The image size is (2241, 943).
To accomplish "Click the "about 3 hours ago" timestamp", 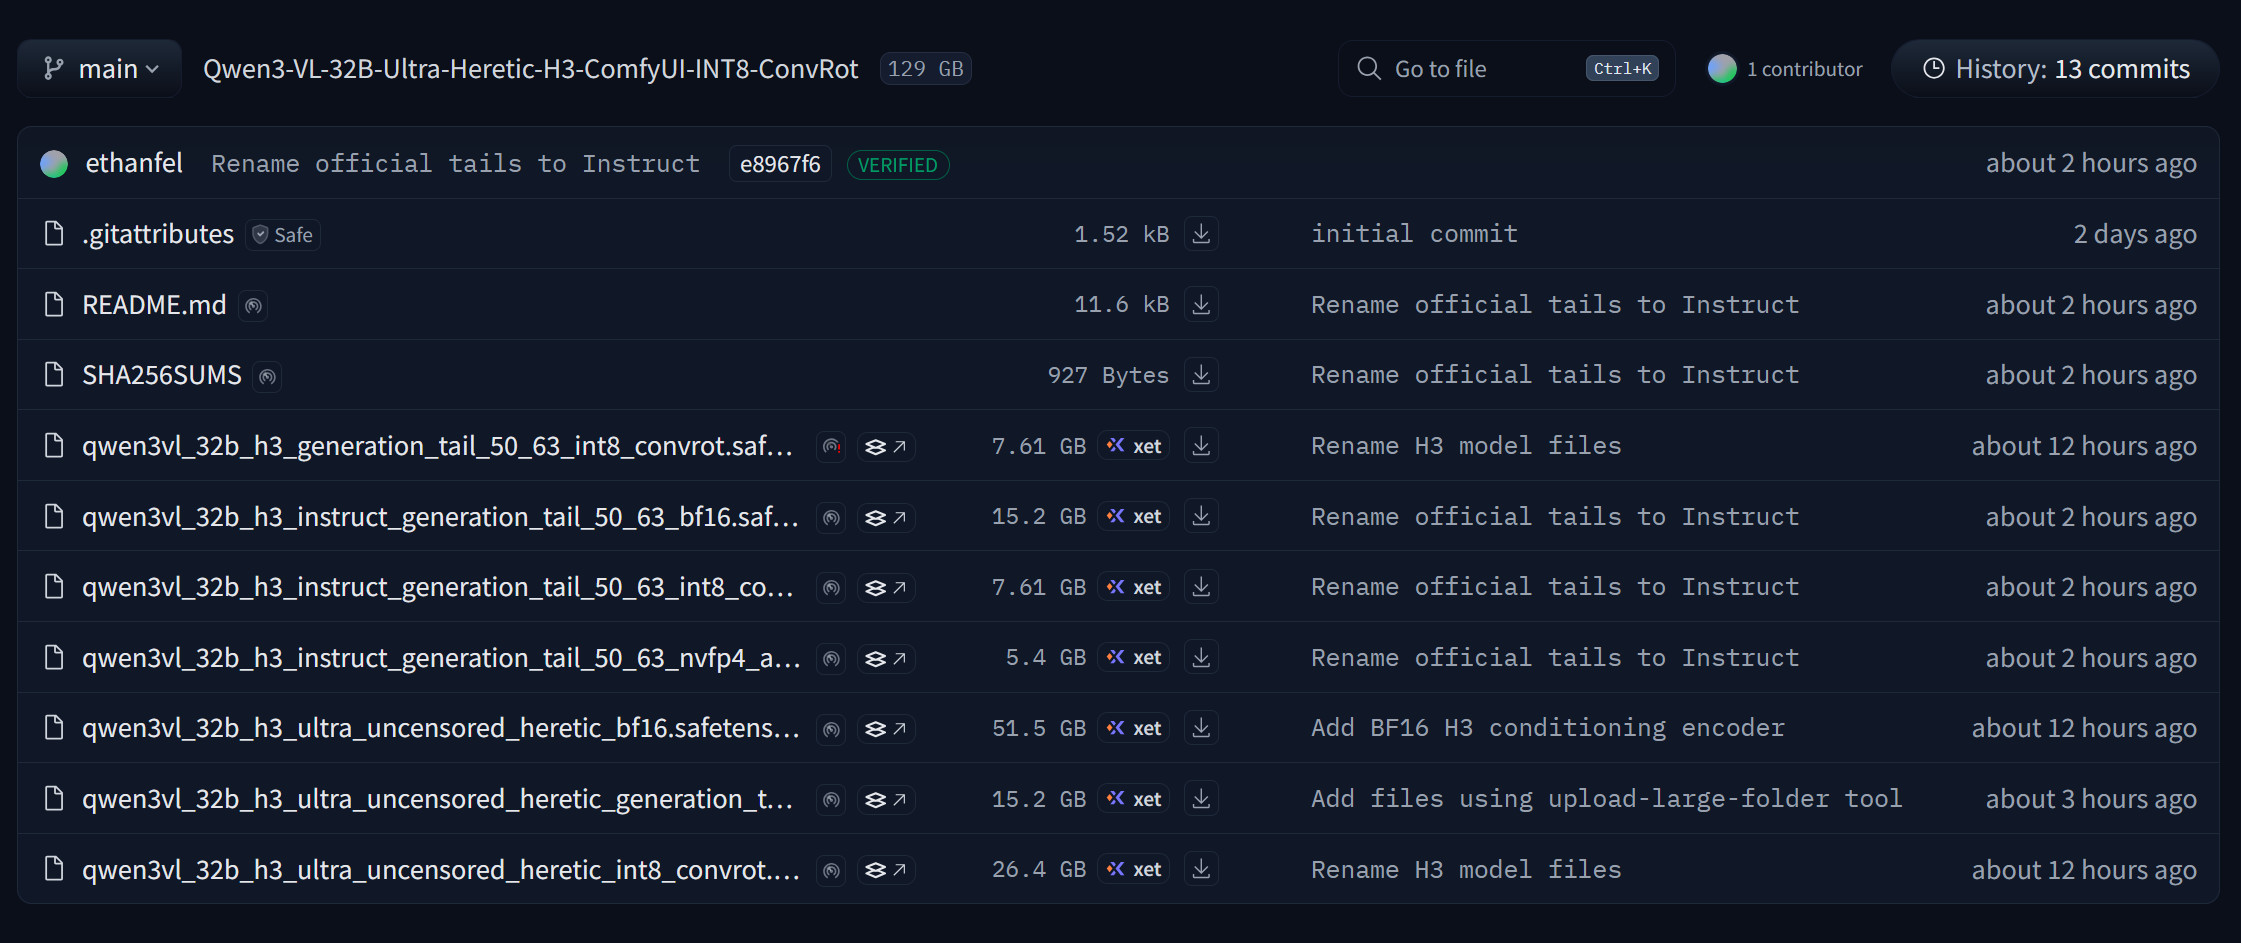I will click(x=2091, y=799).
